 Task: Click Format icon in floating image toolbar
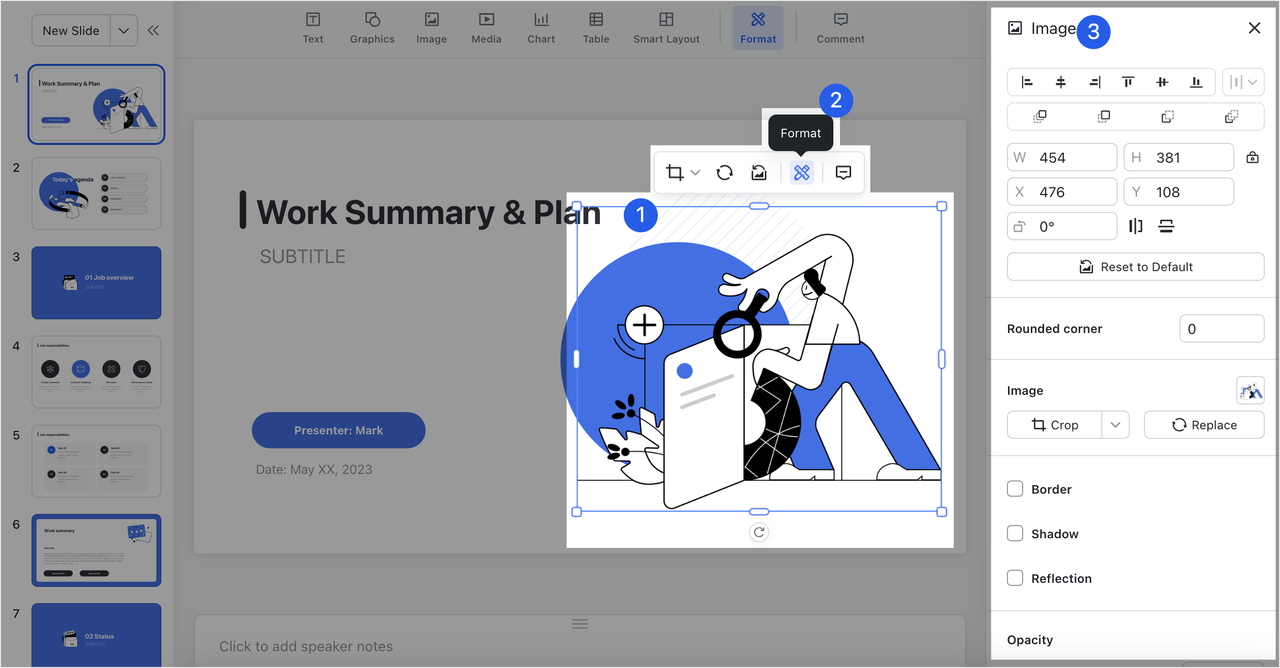tap(801, 173)
